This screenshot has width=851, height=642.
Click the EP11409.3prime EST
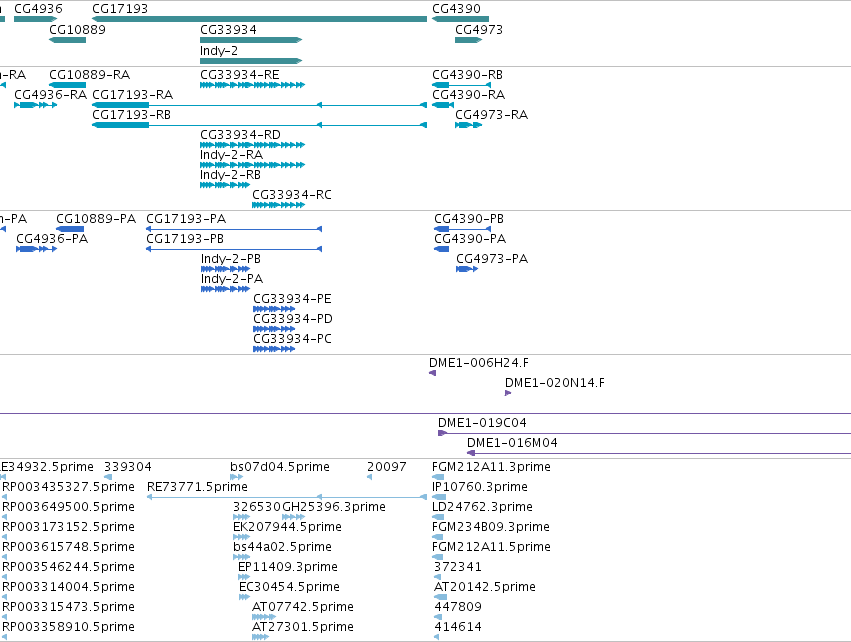(x=244, y=577)
